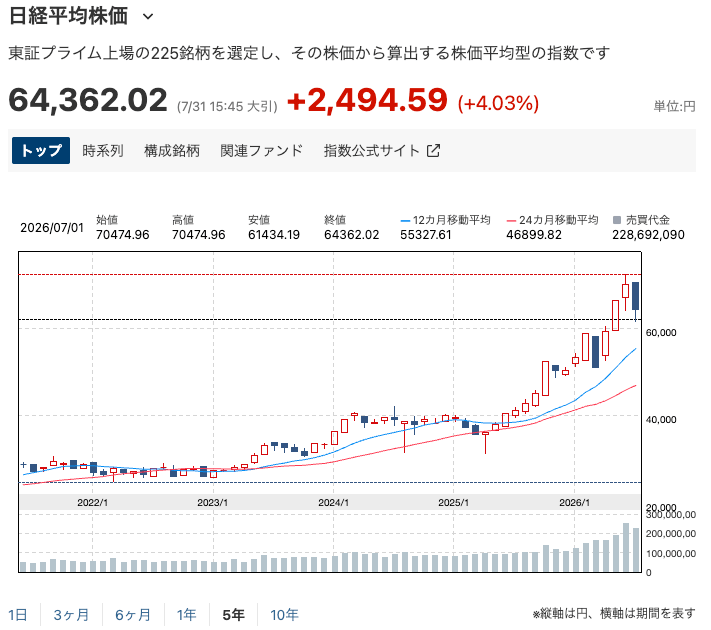This screenshot has height=630, width=711.
Task: Set chart range to 1日
Action: (18, 615)
